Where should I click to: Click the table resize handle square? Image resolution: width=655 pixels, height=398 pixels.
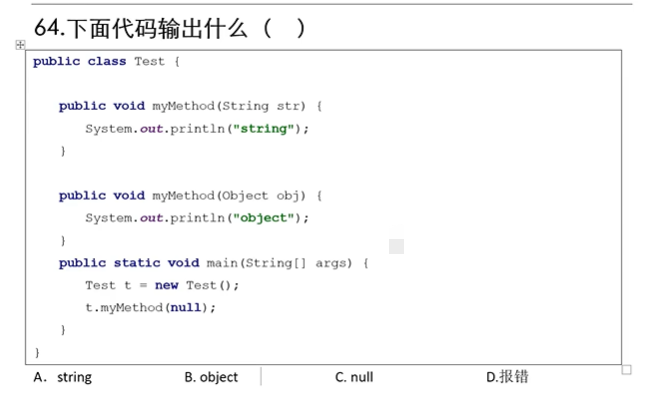[x=626, y=370]
